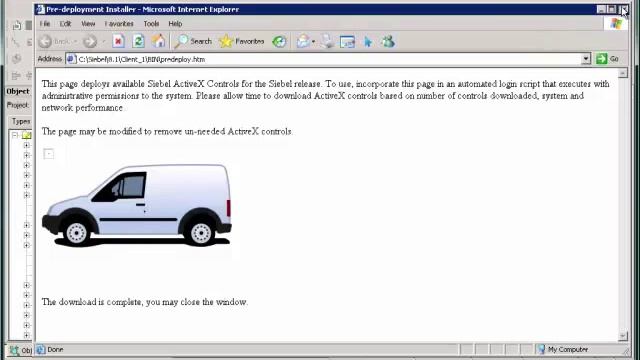Click the 'Done' status bar text

click(55, 349)
